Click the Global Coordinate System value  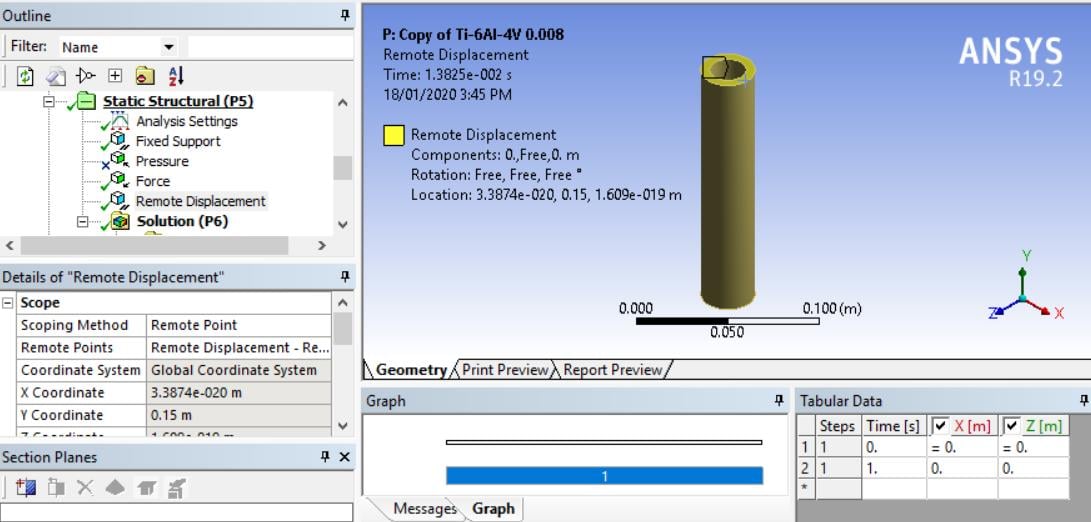click(x=239, y=370)
